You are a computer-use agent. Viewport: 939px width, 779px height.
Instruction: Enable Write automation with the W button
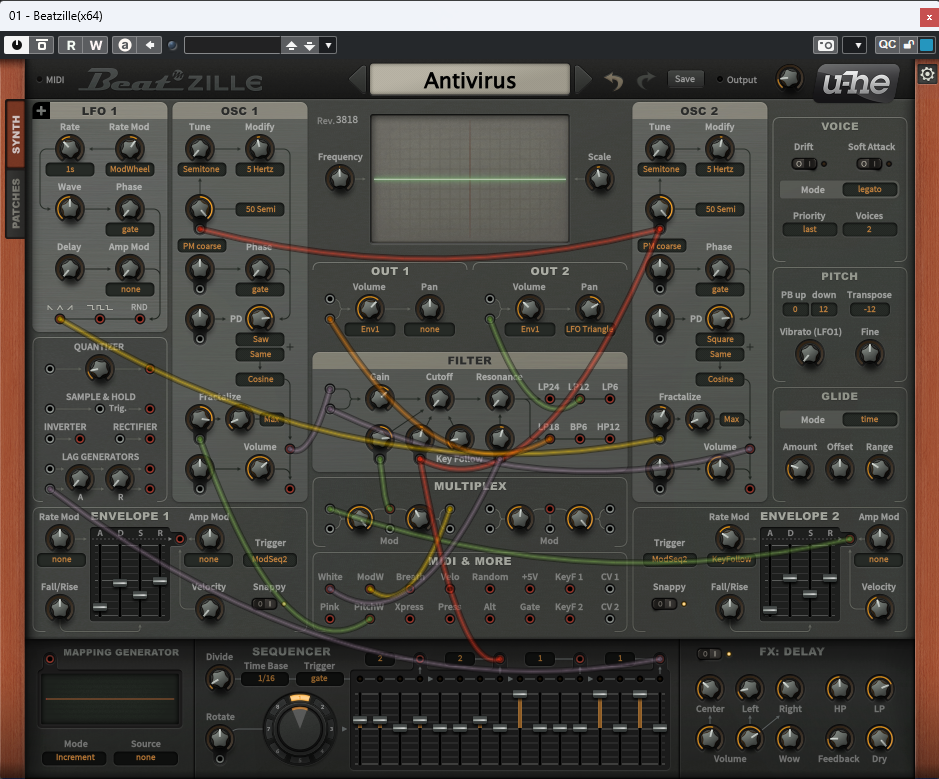tap(96, 45)
